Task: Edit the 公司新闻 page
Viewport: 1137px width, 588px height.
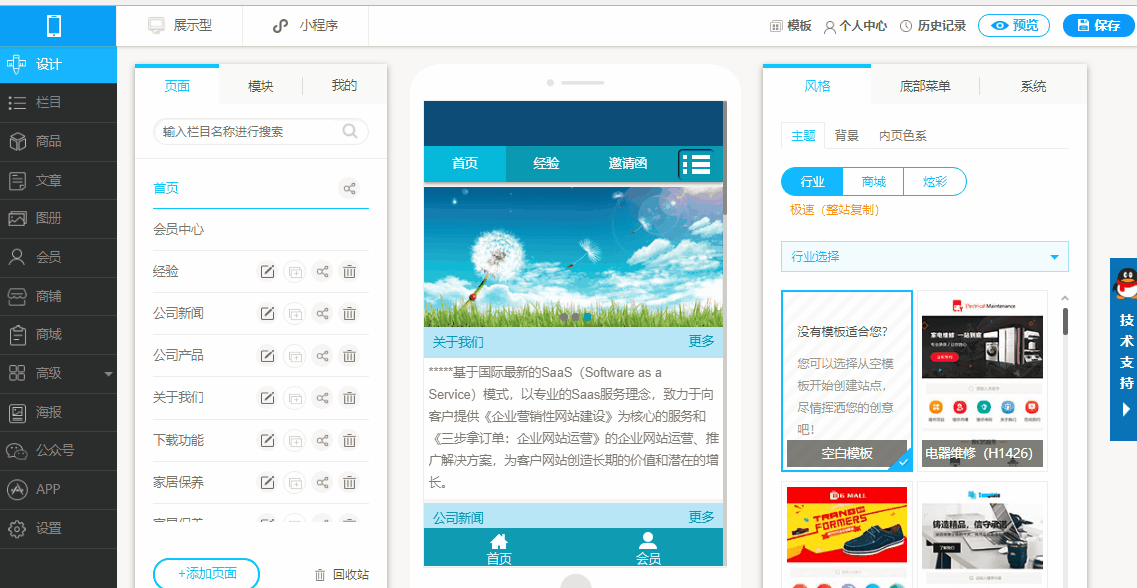Action: [268, 314]
